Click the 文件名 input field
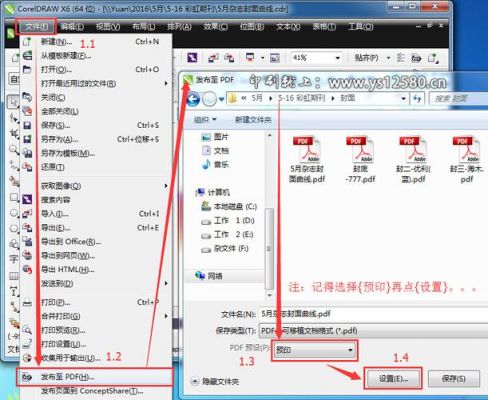The width and height of the screenshot is (488, 400). tap(373, 314)
